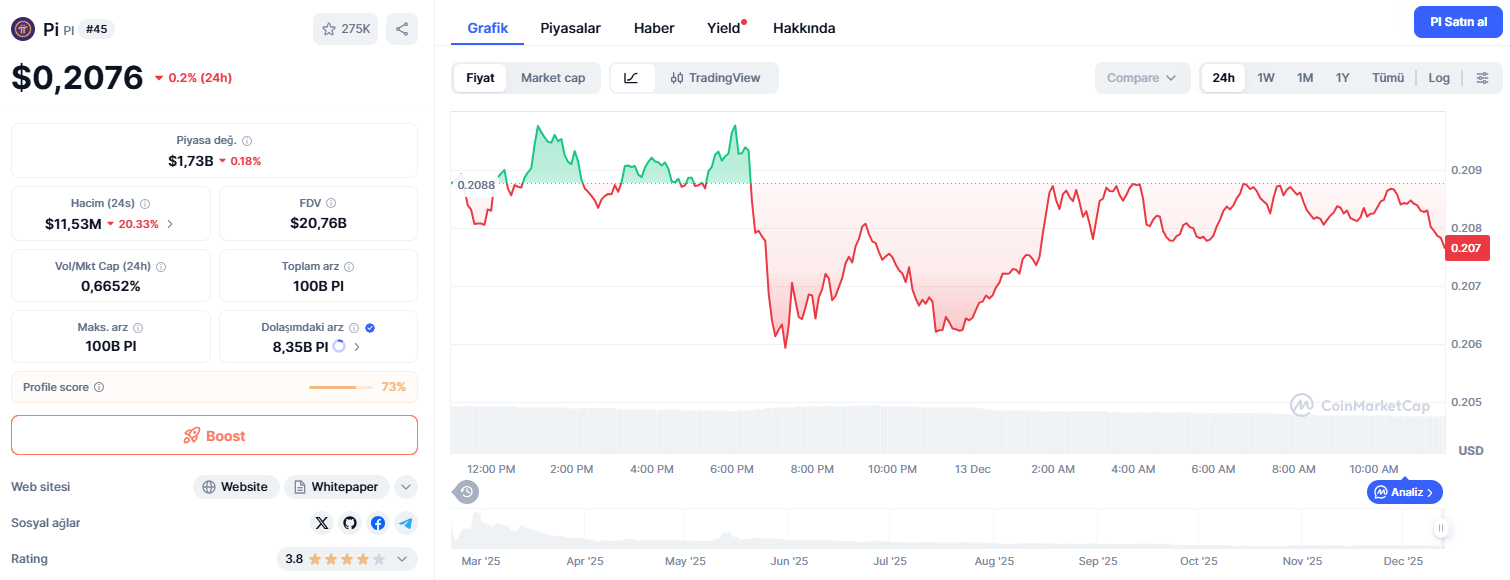This screenshot has width=1510, height=580.
Task: Expand Dolaşımdaki arz details arrow
Action: 357,347
